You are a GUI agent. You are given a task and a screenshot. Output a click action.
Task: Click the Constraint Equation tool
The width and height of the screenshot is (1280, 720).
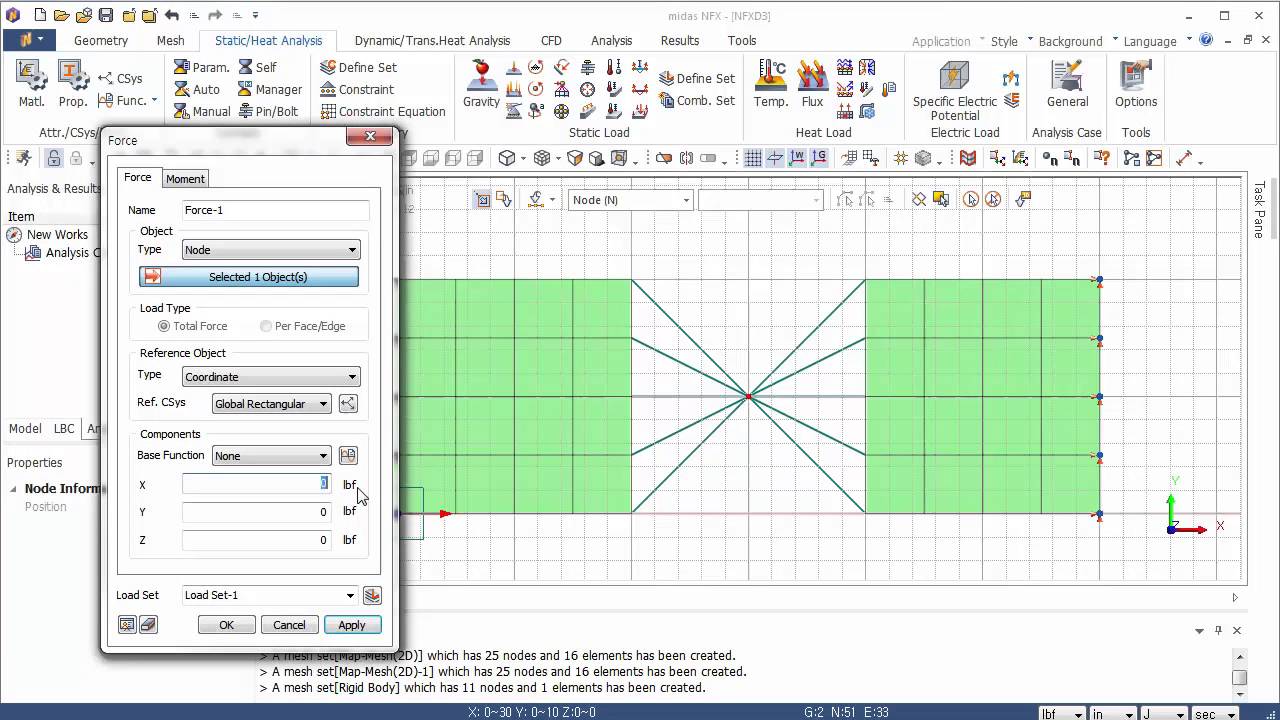tap(383, 111)
